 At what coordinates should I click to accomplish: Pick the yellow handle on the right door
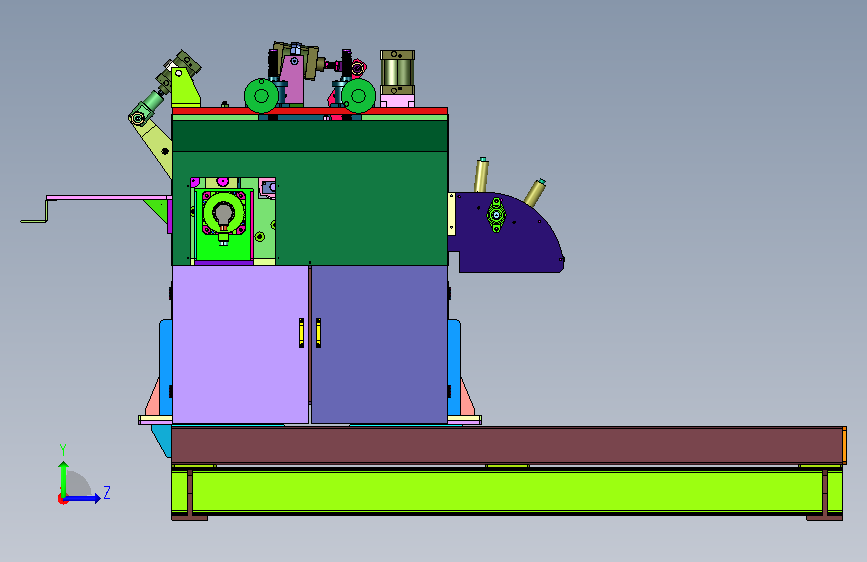pos(318,333)
